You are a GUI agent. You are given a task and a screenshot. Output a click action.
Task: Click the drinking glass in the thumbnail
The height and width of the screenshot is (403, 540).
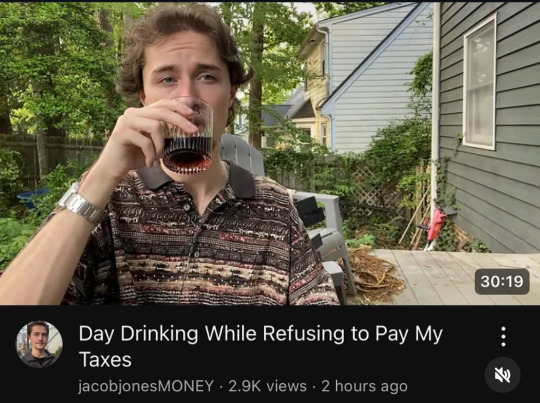[x=188, y=135]
